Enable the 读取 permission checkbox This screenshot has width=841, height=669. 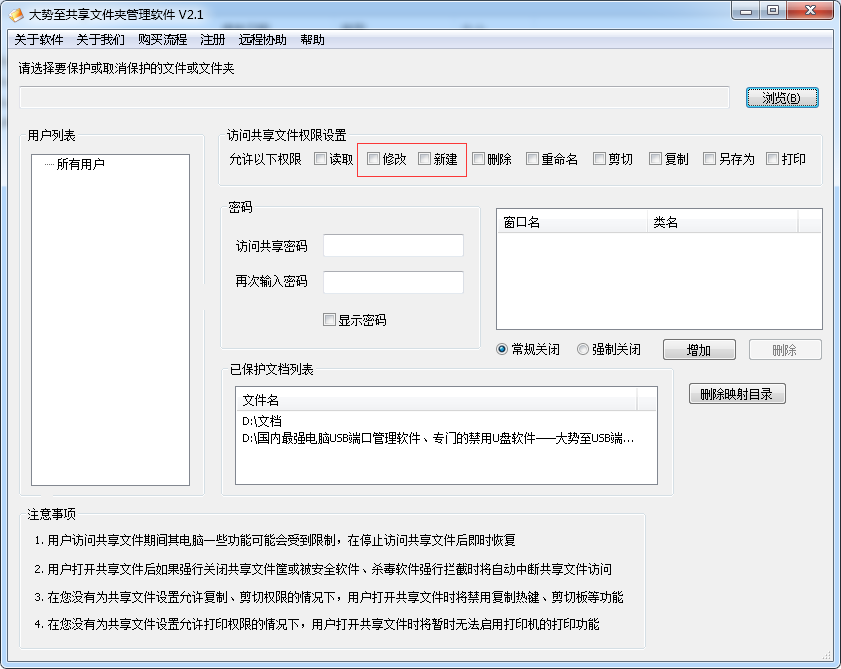[320, 159]
